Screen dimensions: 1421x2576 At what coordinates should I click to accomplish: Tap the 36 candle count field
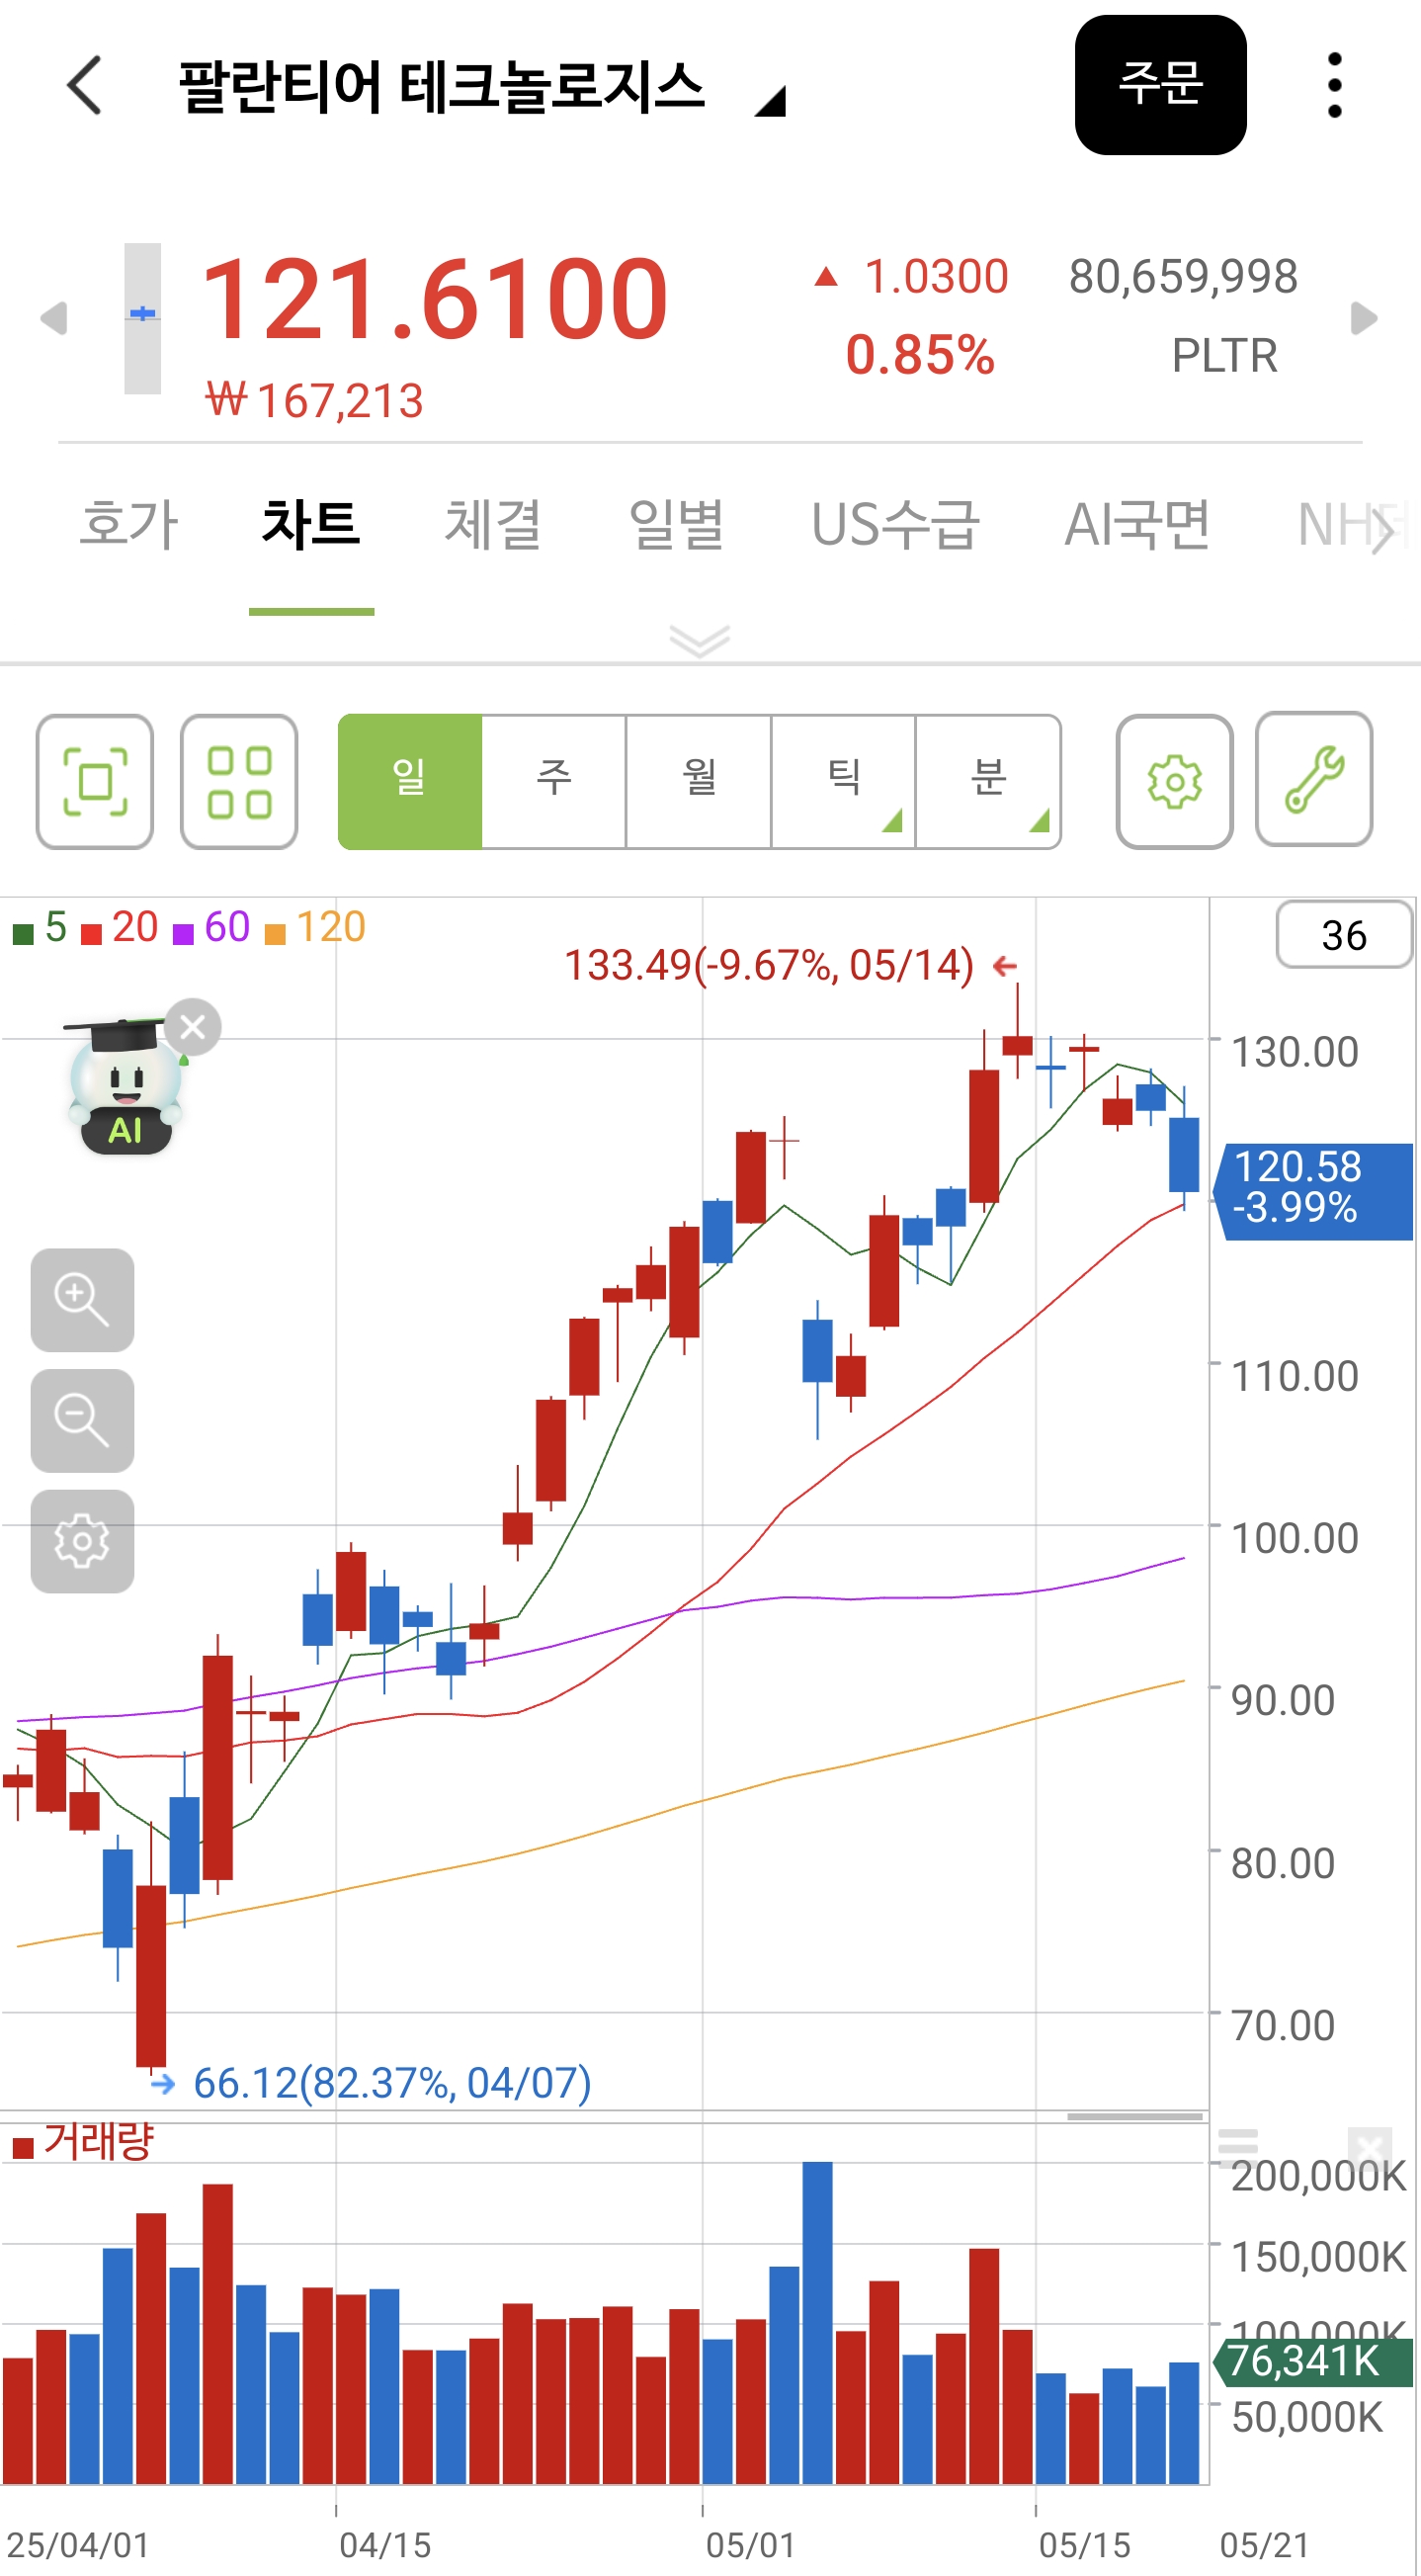click(x=1344, y=935)
